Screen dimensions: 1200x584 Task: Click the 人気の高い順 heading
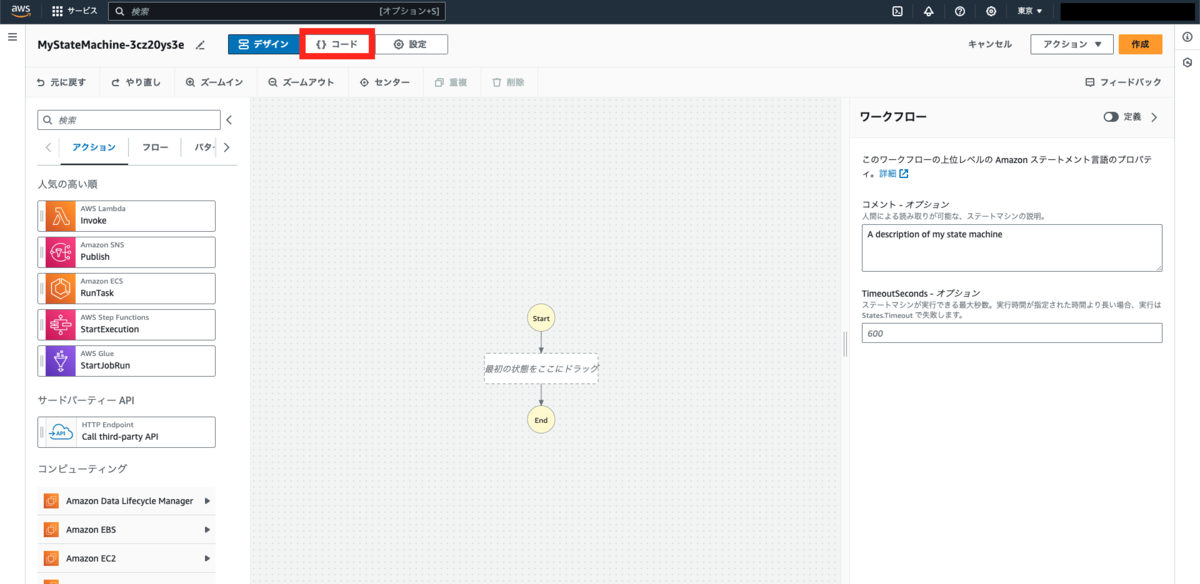tap(67, 184)
